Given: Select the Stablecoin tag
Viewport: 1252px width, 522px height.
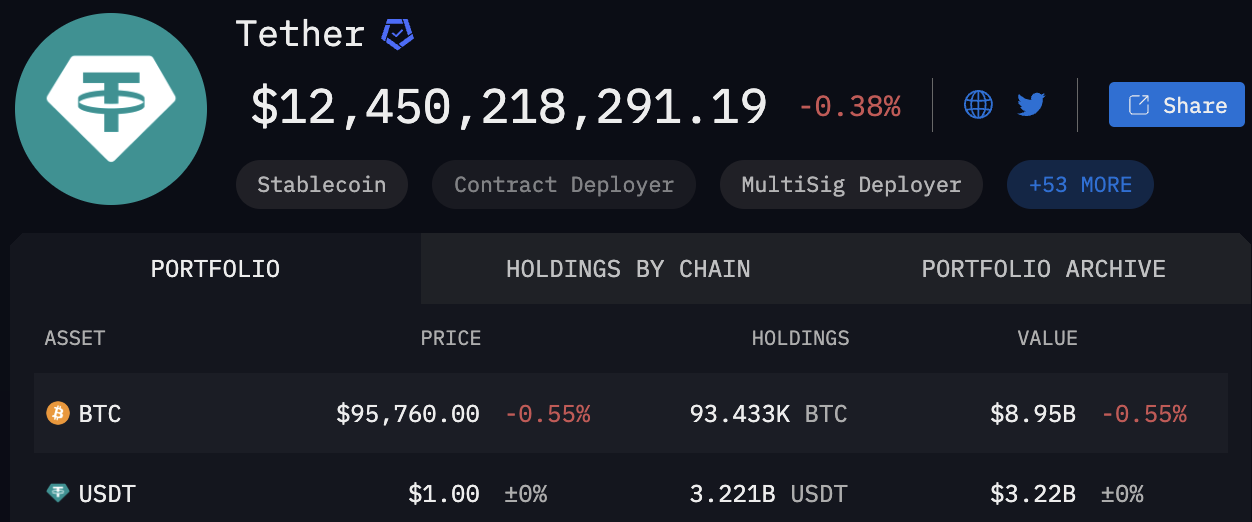Looking at the screenshot, I should point(321,185).
